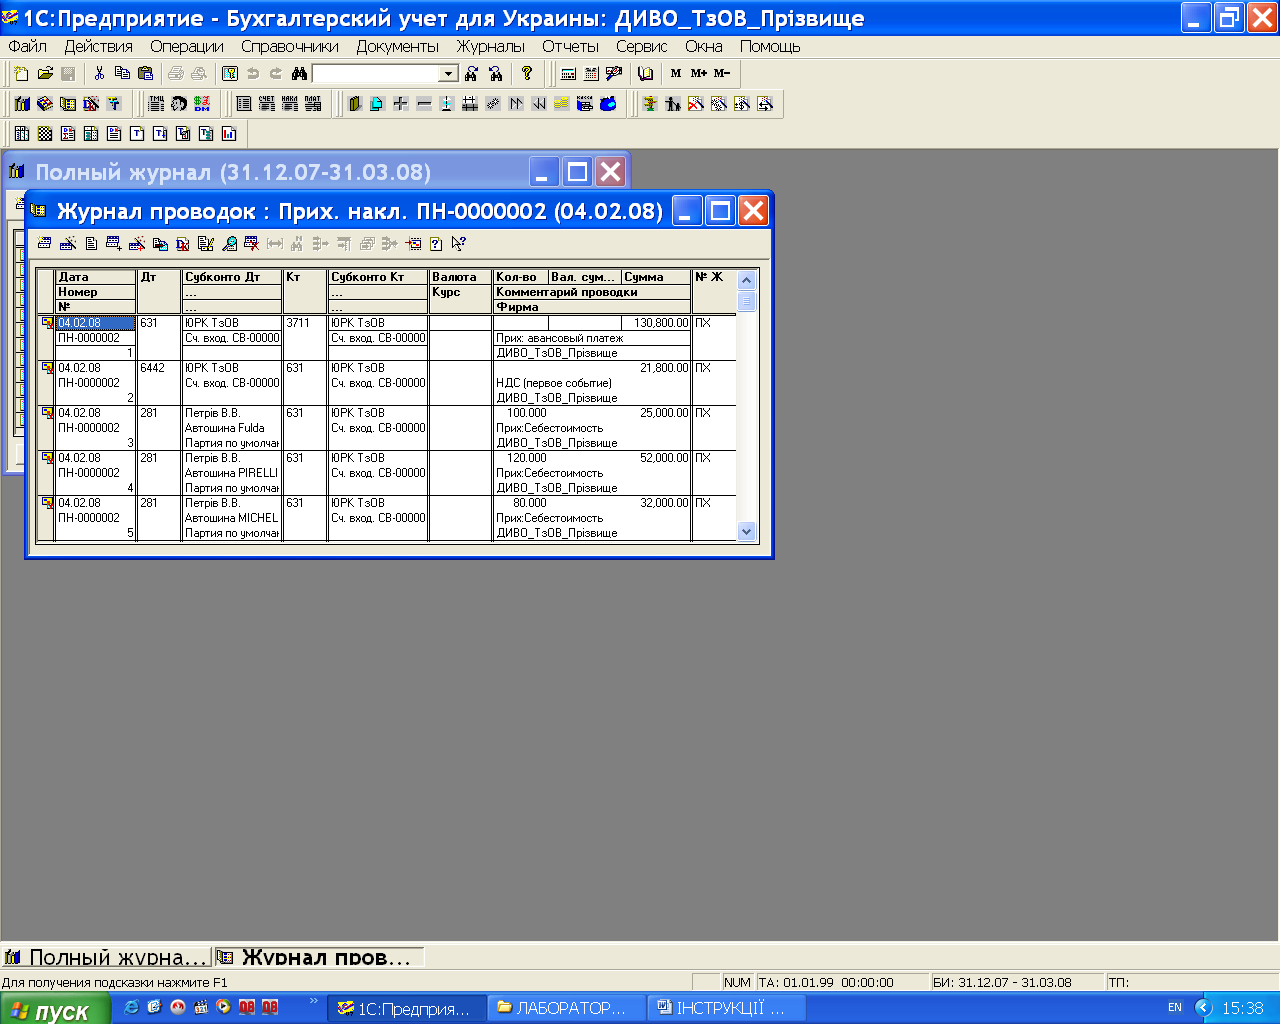The height and width of the screenshot is (1024, 1280).
Task: Click the M- memory button
Action: tap(722, 73)
